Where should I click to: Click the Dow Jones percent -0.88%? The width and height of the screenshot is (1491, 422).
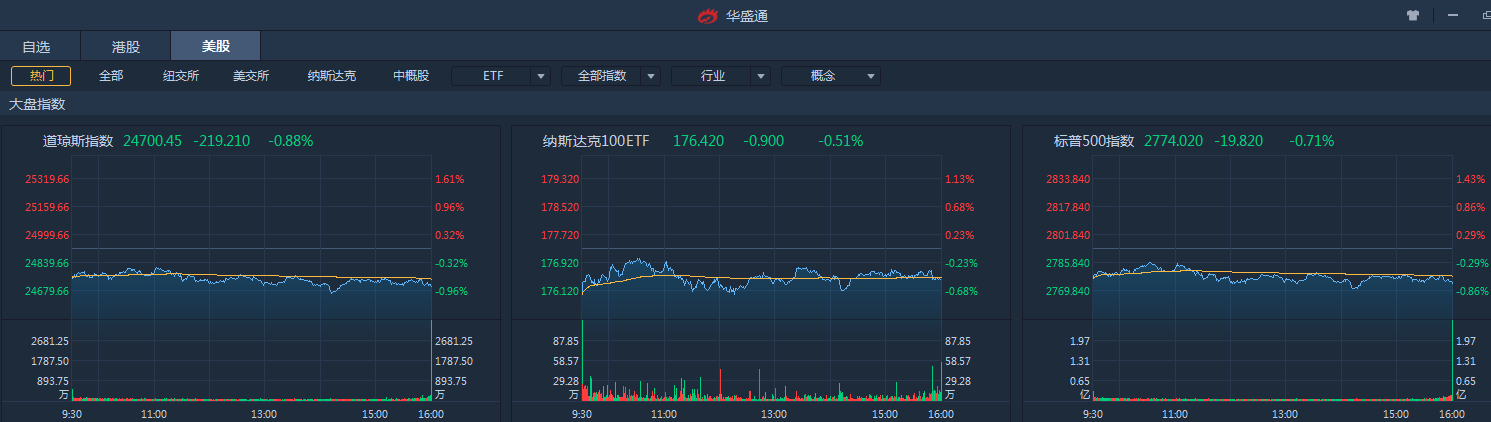291,141
